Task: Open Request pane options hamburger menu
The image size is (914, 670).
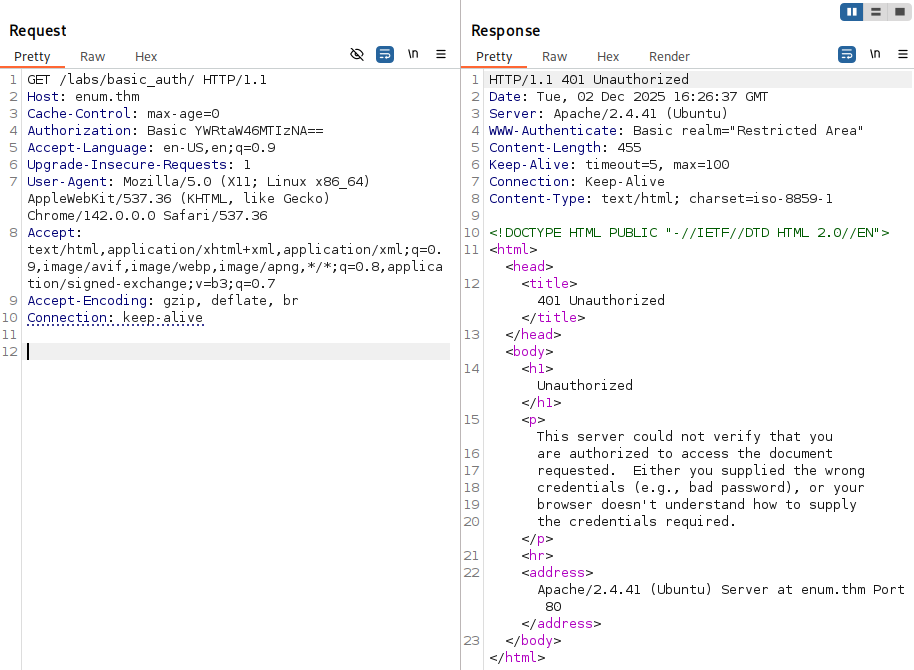Action: pos(441,54)
